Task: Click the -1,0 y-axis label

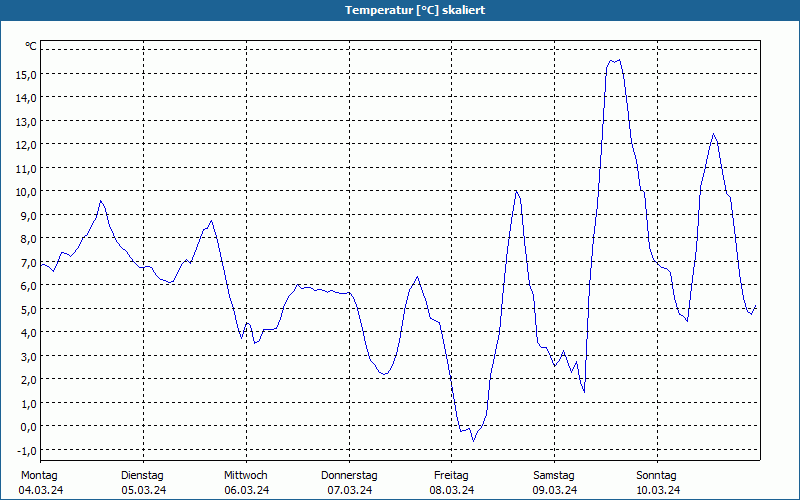Action: pyautogui.click(x=27, y=451)
